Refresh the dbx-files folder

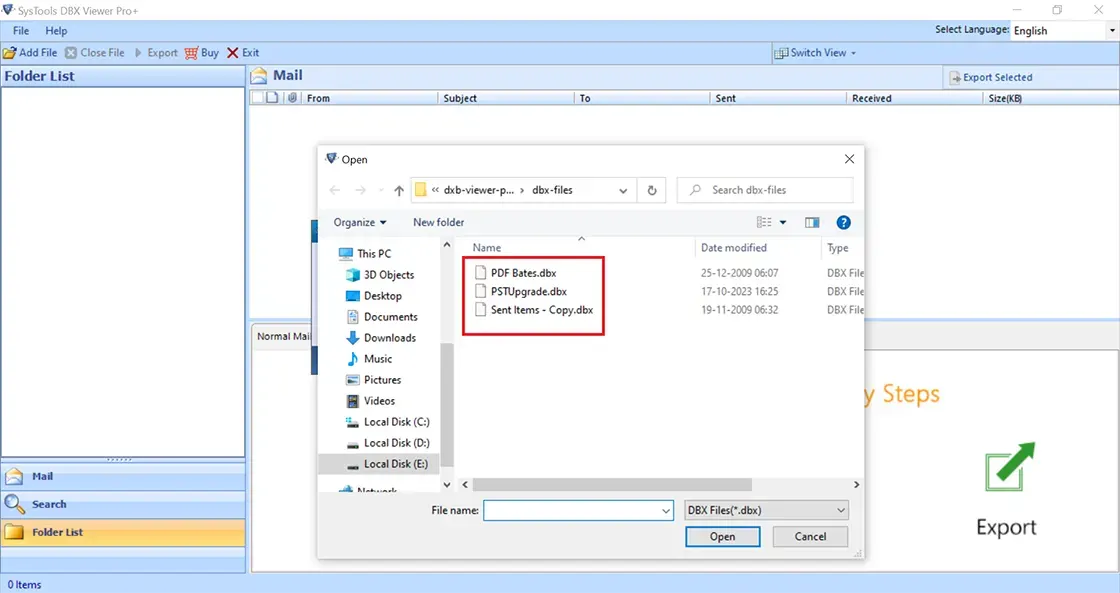coord(651,190)
